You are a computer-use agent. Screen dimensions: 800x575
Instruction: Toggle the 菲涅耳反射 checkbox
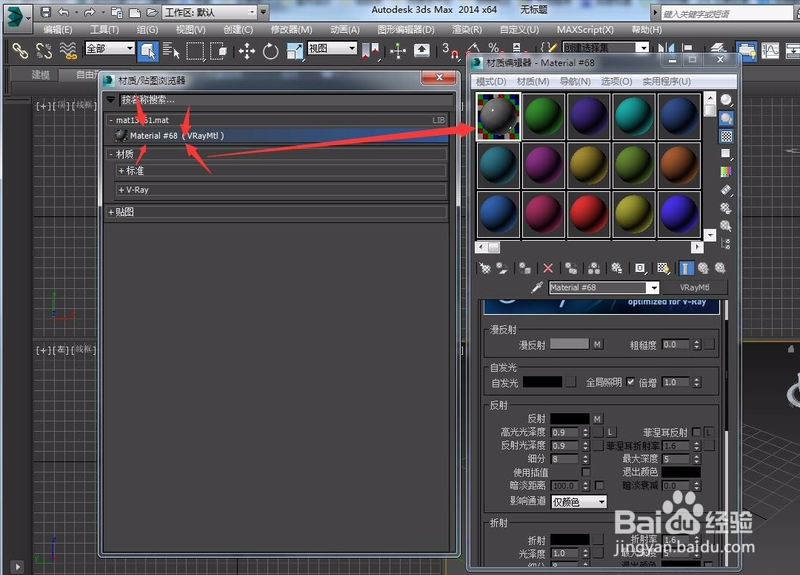pyautogui.click(x=696, y=432)
